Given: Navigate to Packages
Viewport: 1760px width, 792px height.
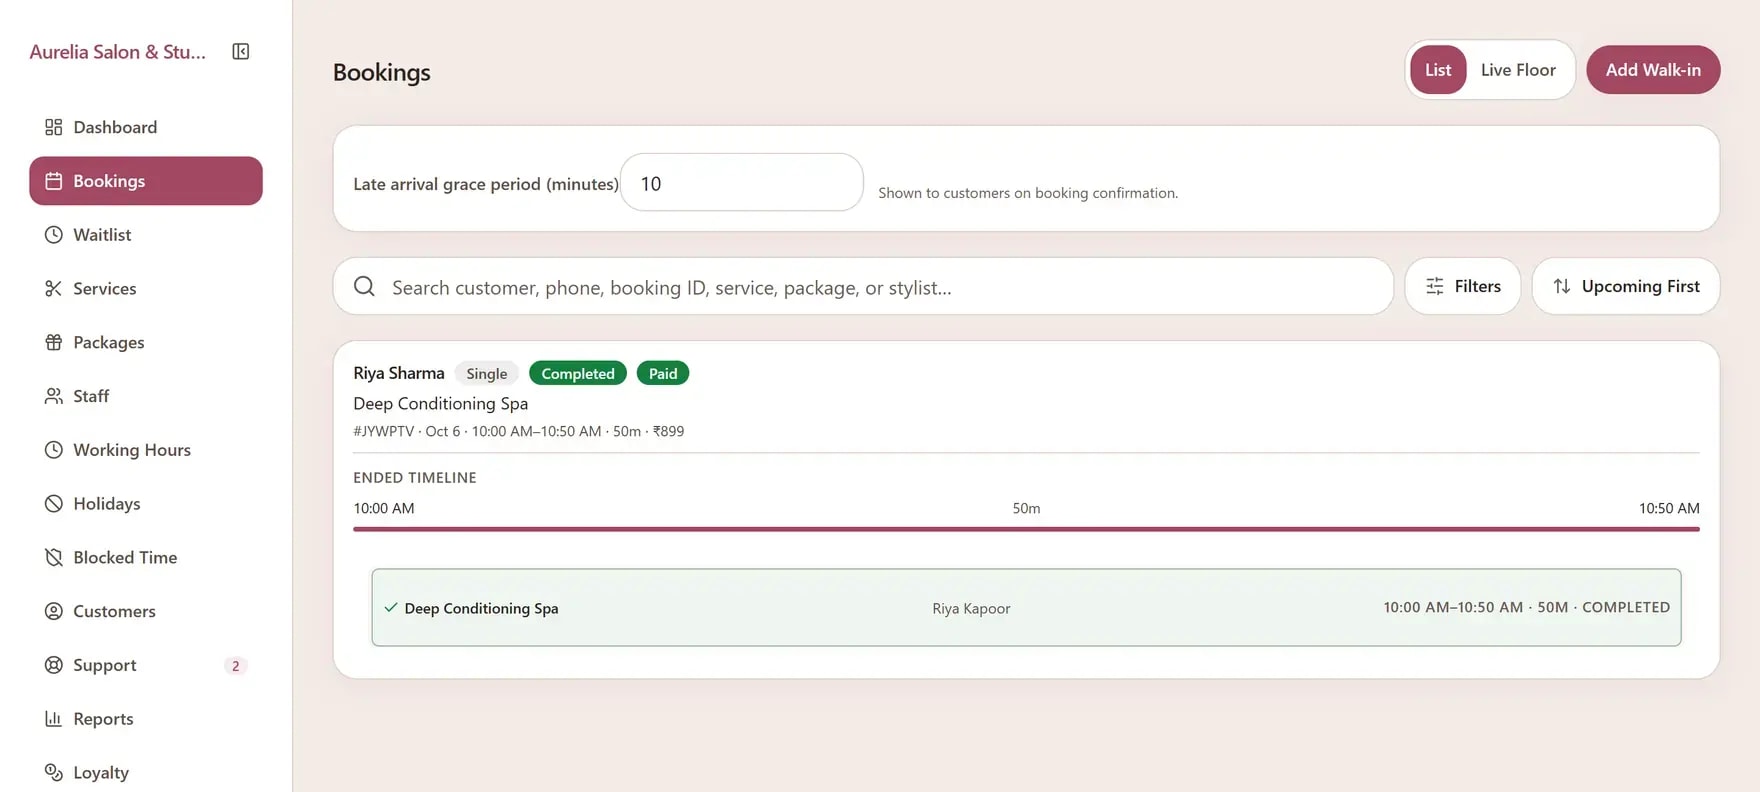Looking at the screenshot, I should [x=146, y=342].
